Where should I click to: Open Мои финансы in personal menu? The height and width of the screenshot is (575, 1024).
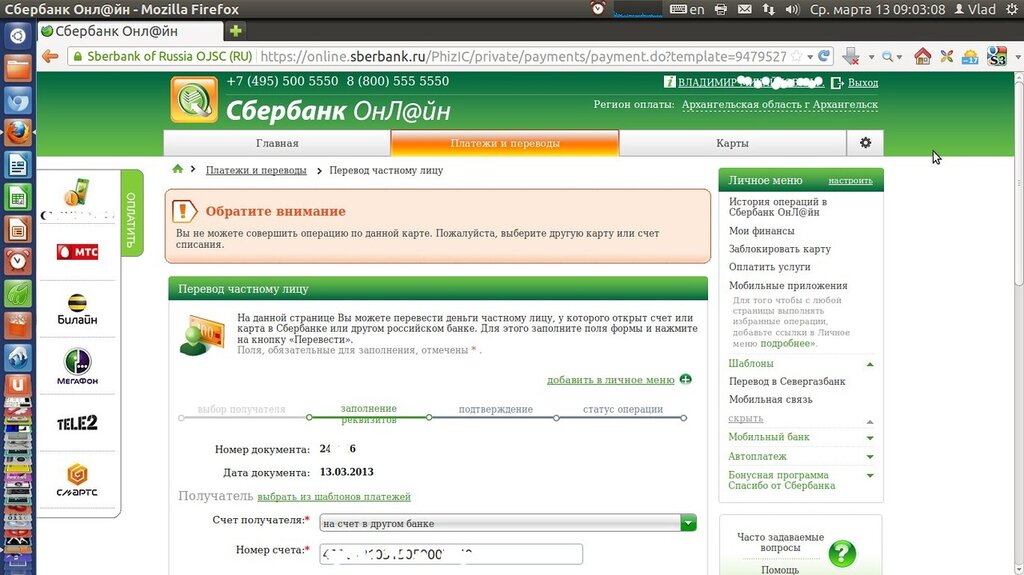[761, 231]
